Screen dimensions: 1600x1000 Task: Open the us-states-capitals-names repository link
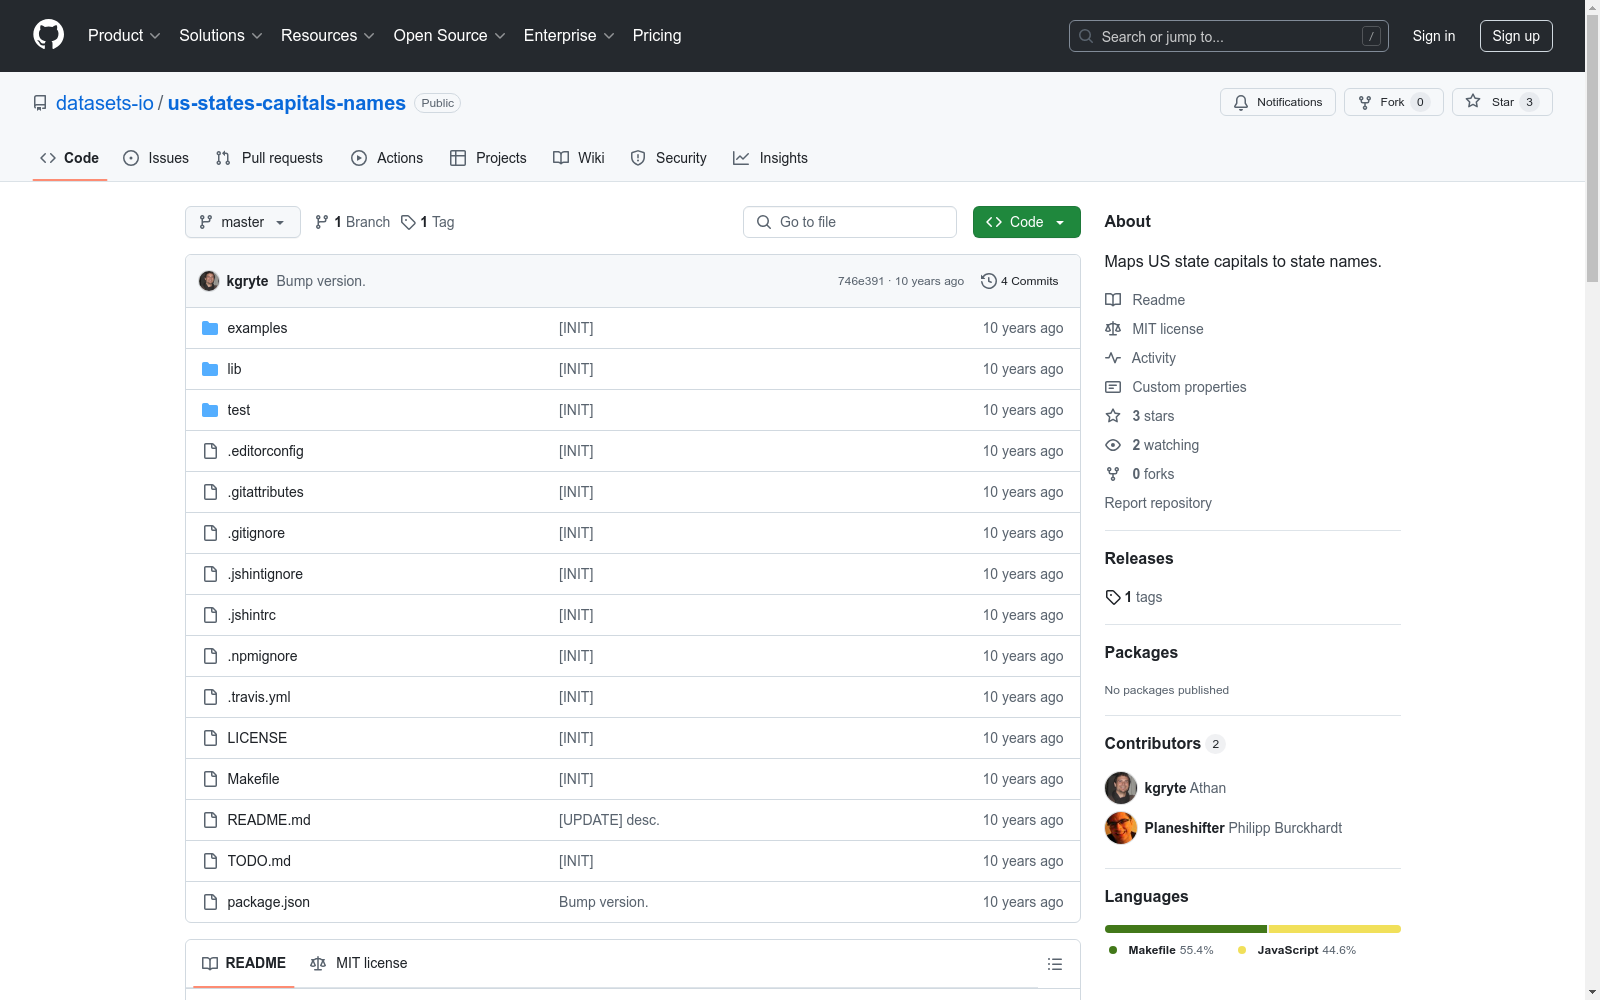287,103
